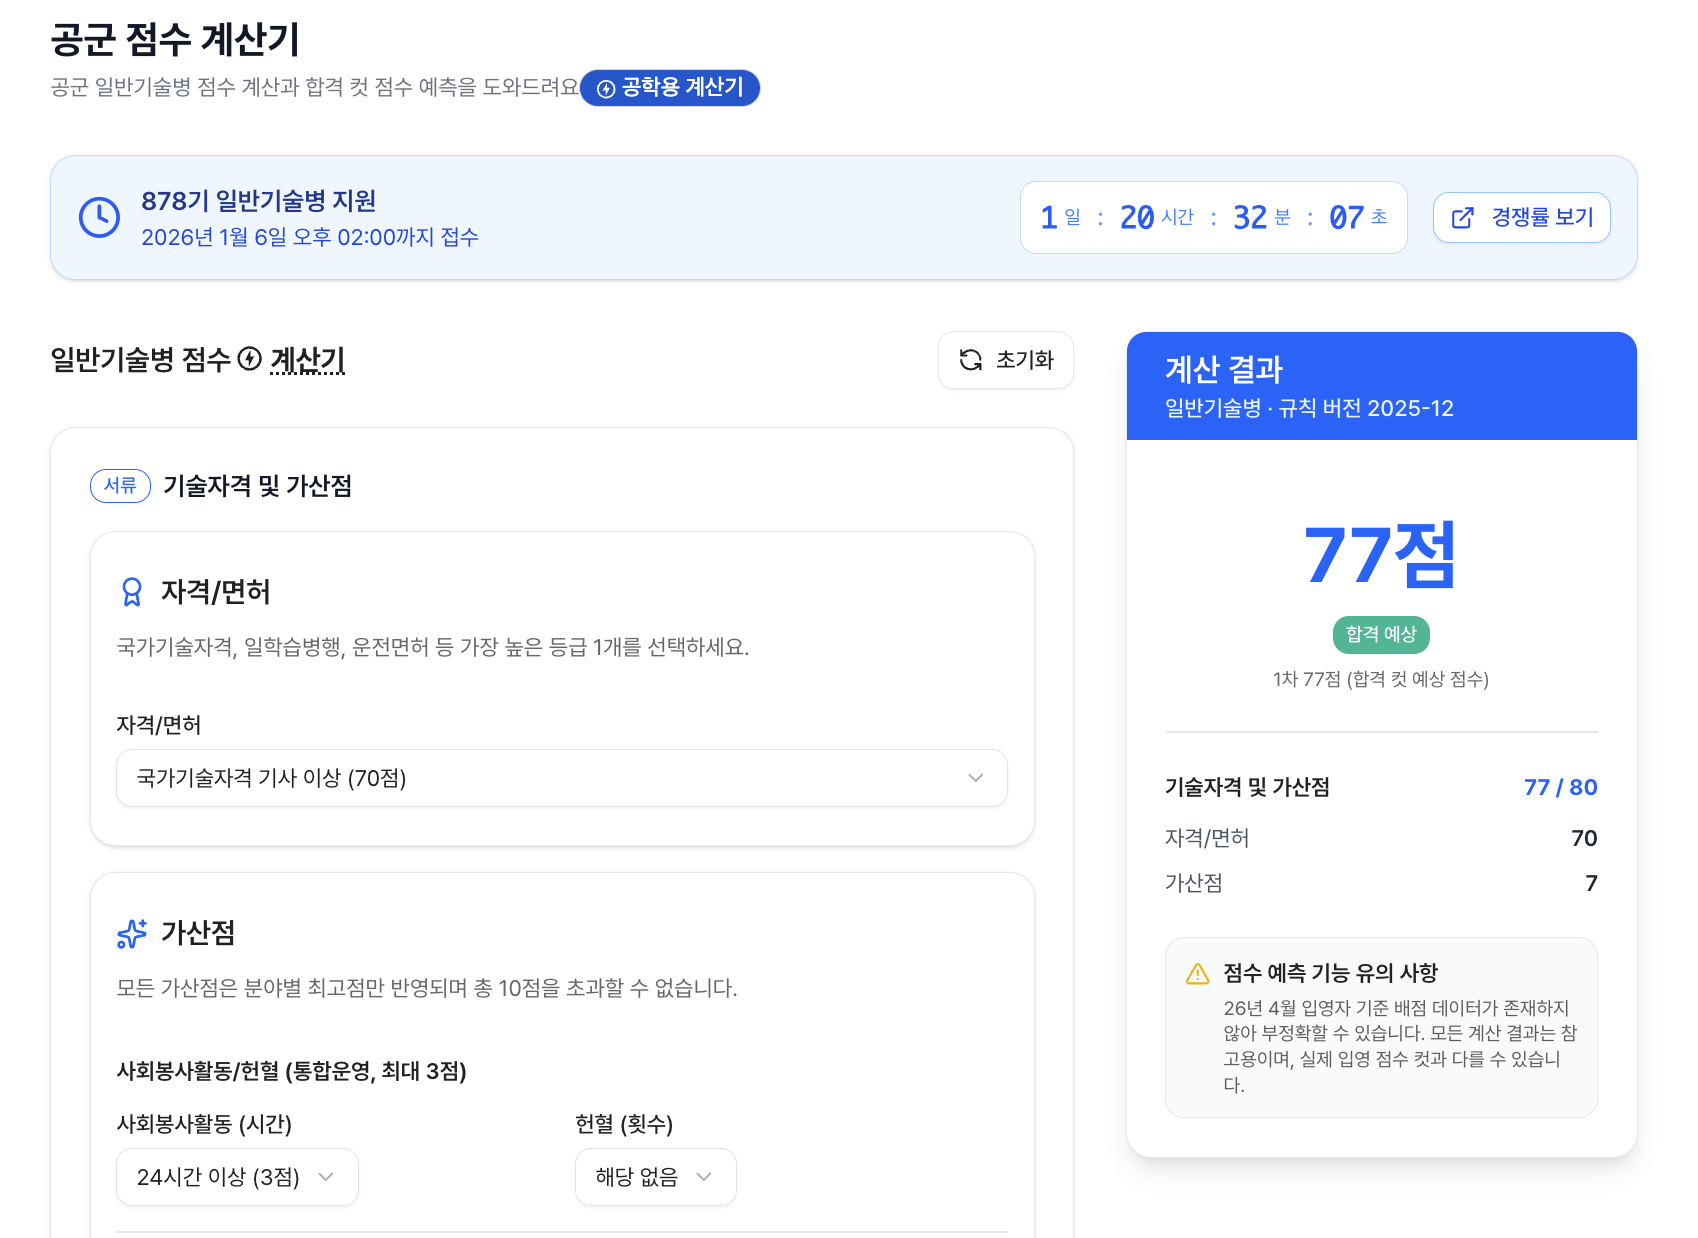1698x1238 pixels.
Task: Click the 공군 점수 계산기 page title
Action: tap(175, 40)
